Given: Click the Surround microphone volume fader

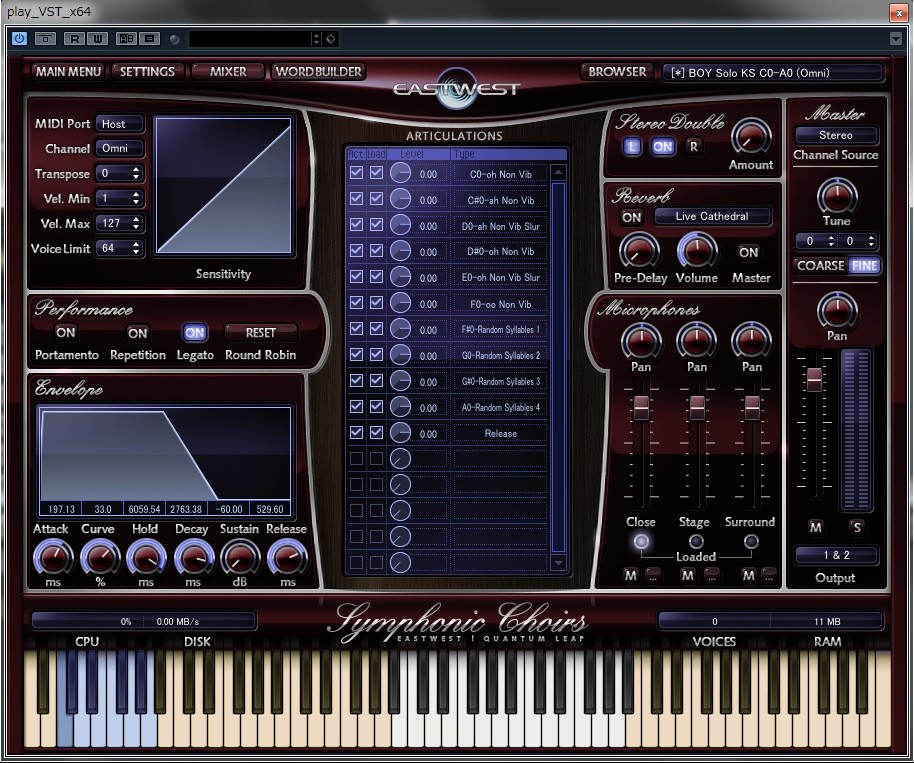Looking at the screenshot, I should point(751,407).
